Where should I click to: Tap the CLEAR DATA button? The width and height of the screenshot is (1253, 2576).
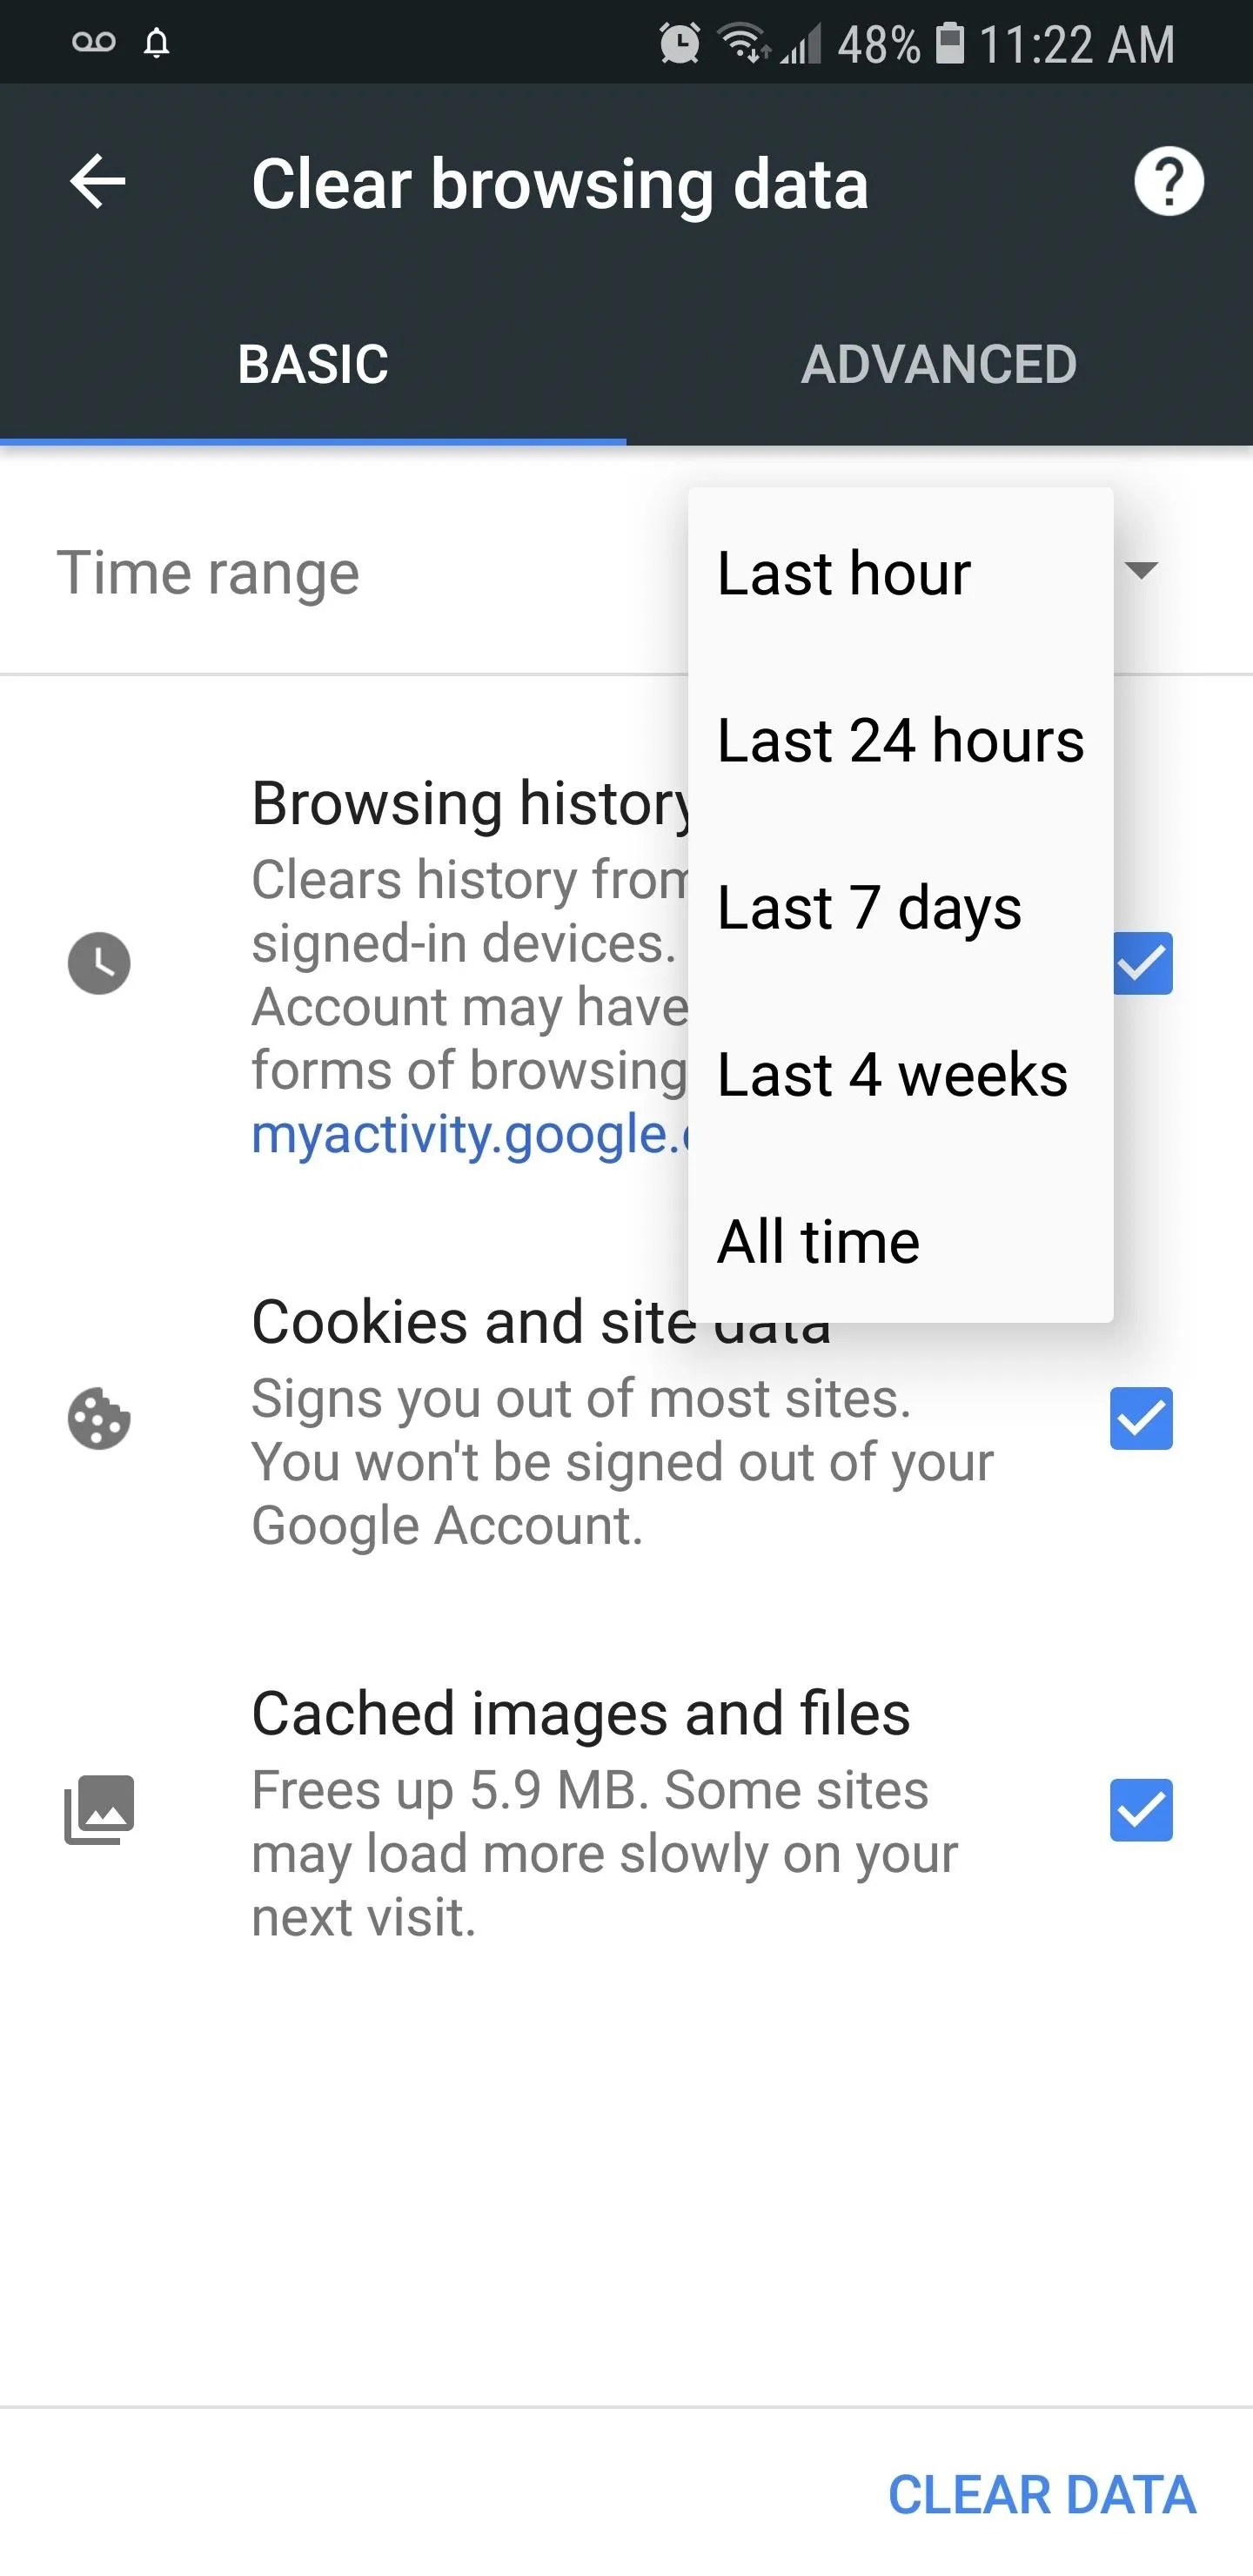click(1042, 2495)
